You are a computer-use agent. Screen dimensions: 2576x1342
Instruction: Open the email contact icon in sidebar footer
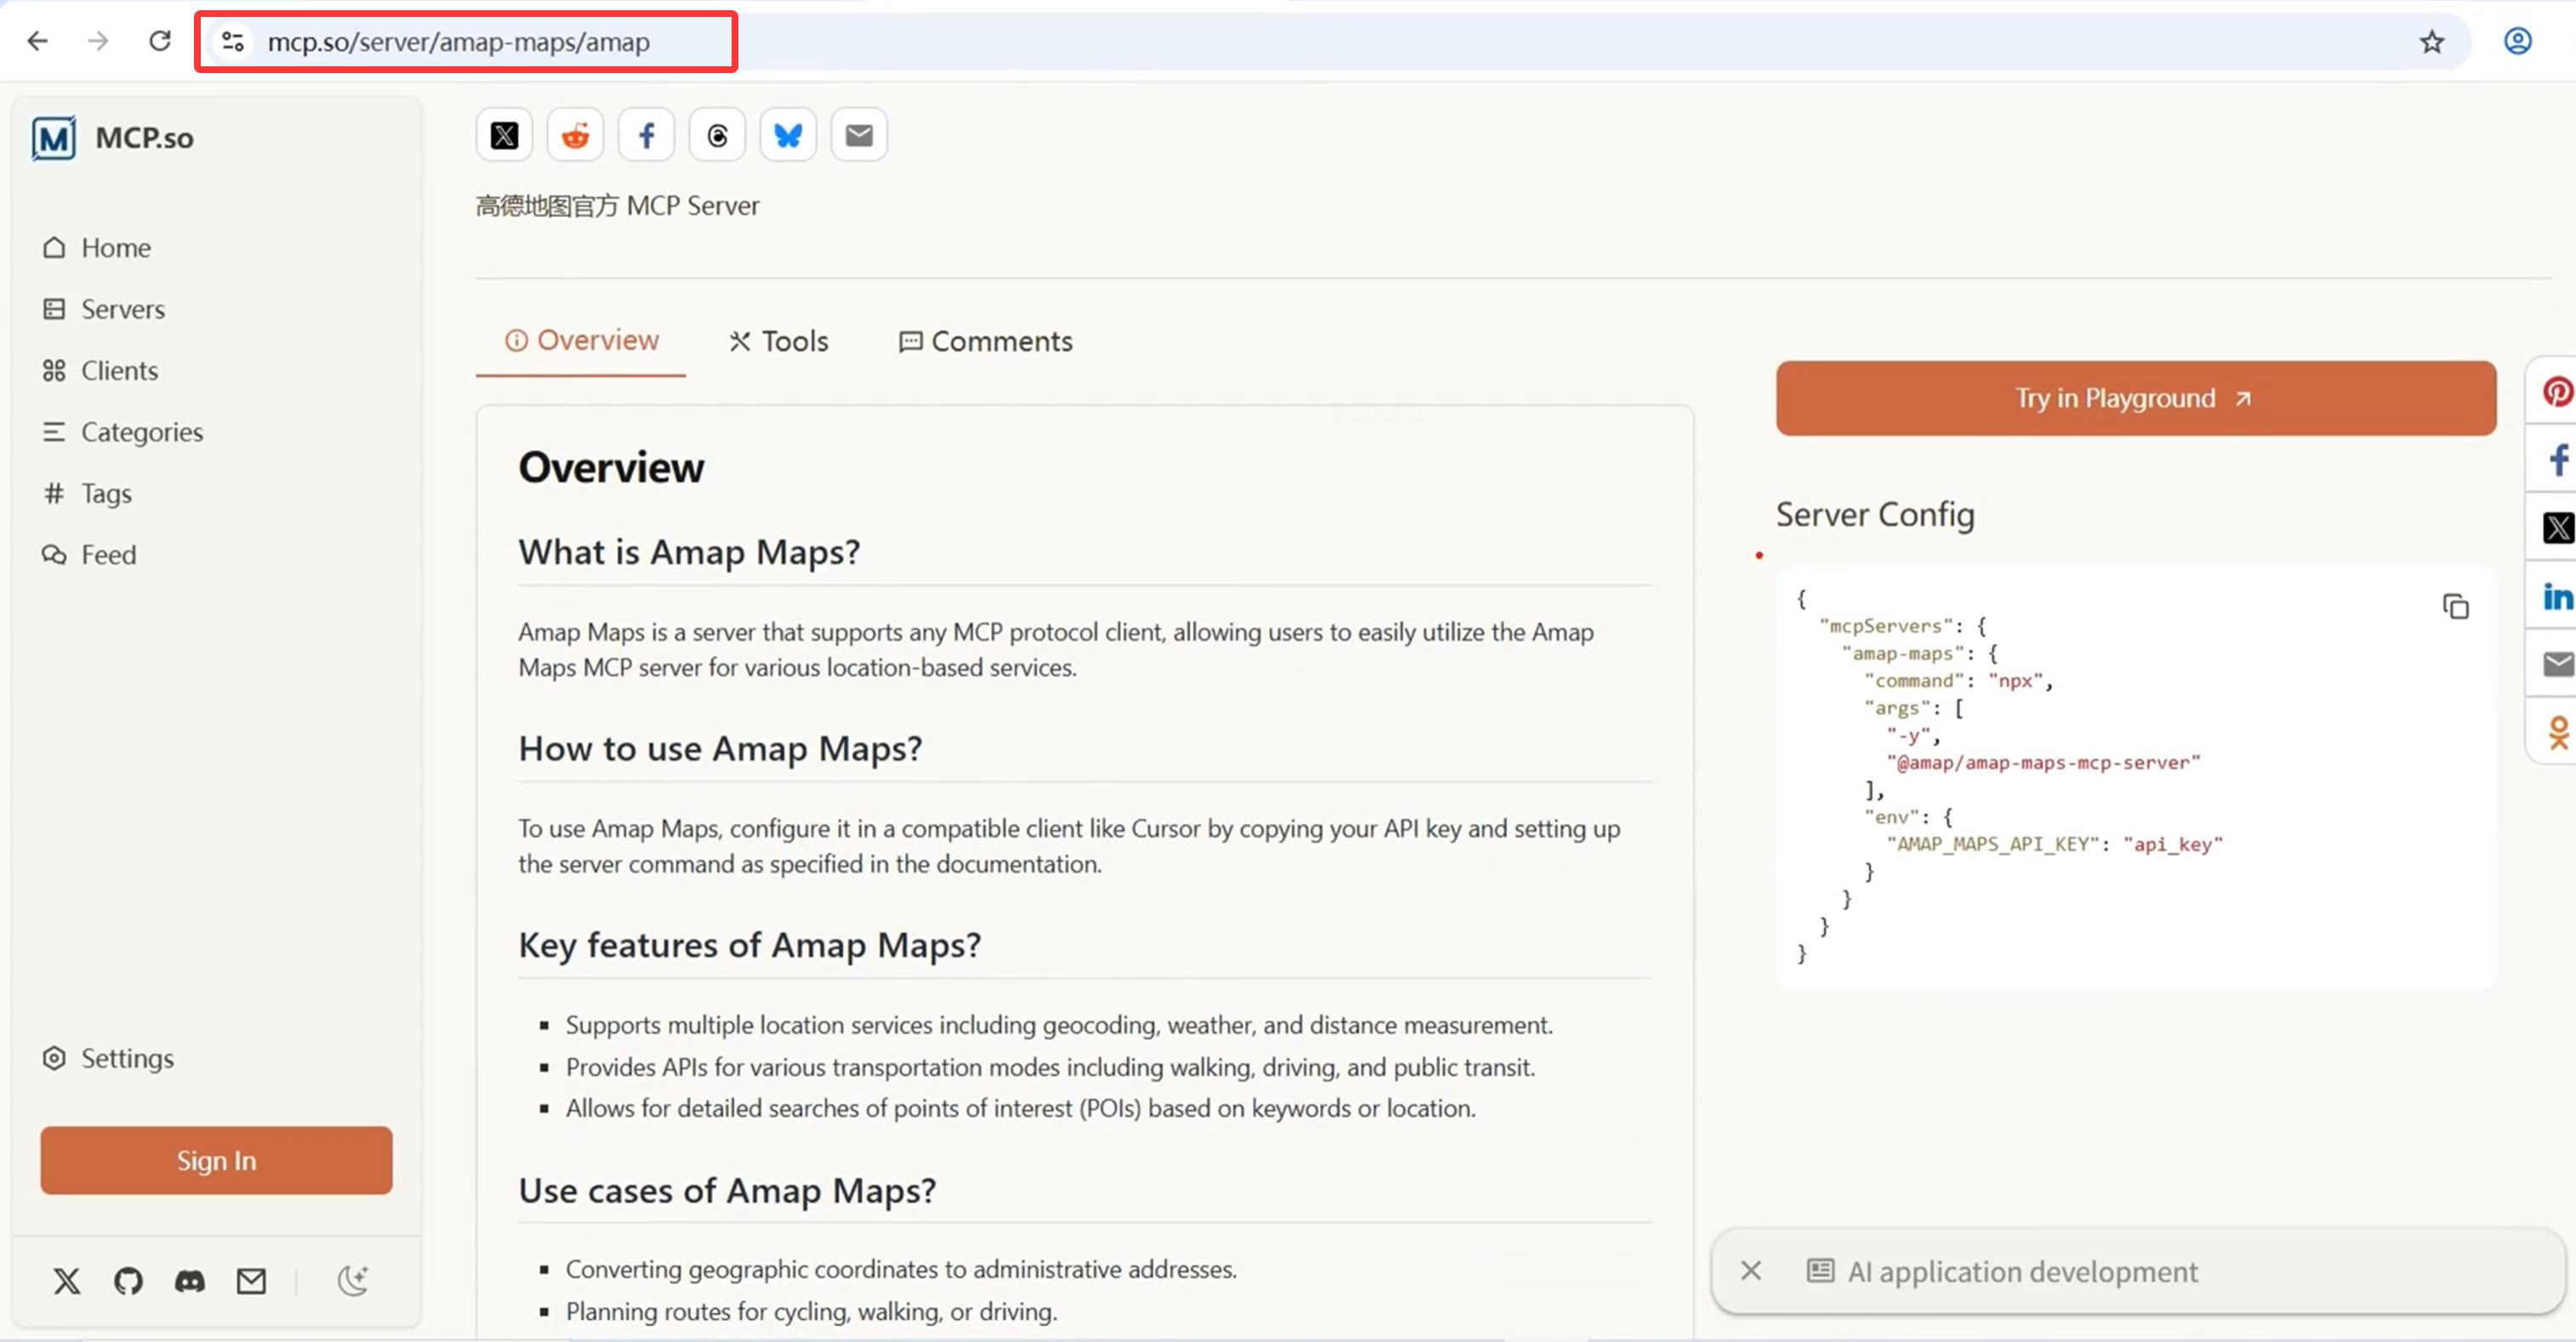(251, 1281)
